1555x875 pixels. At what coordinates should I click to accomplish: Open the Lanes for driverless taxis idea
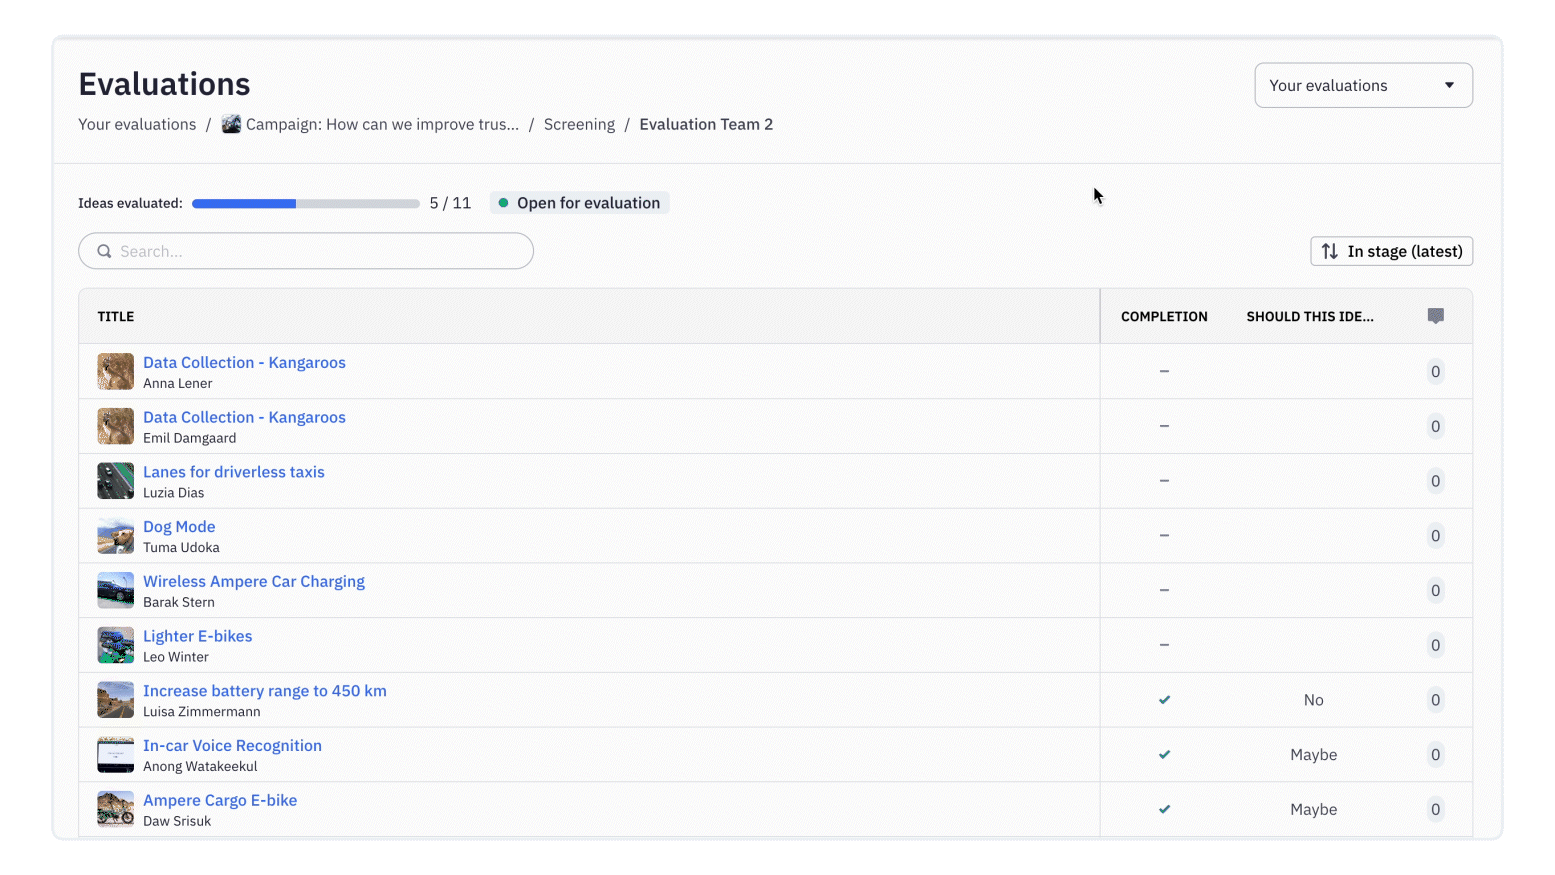pos(233,472)
